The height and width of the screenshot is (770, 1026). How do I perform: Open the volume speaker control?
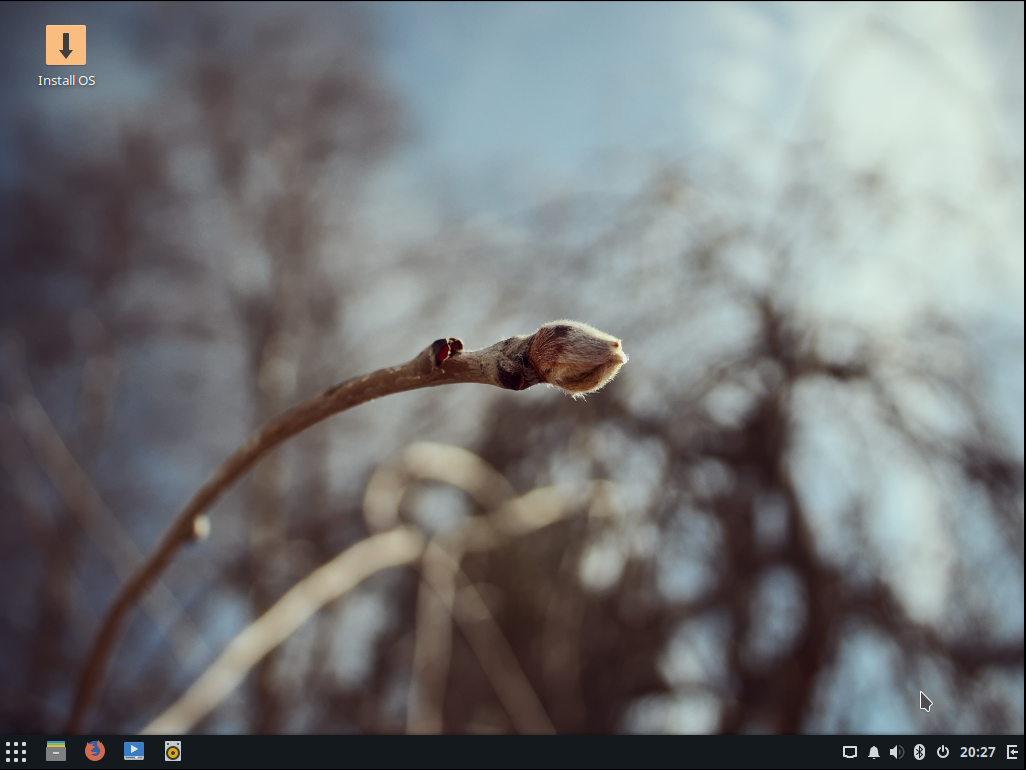click(896, 752)
